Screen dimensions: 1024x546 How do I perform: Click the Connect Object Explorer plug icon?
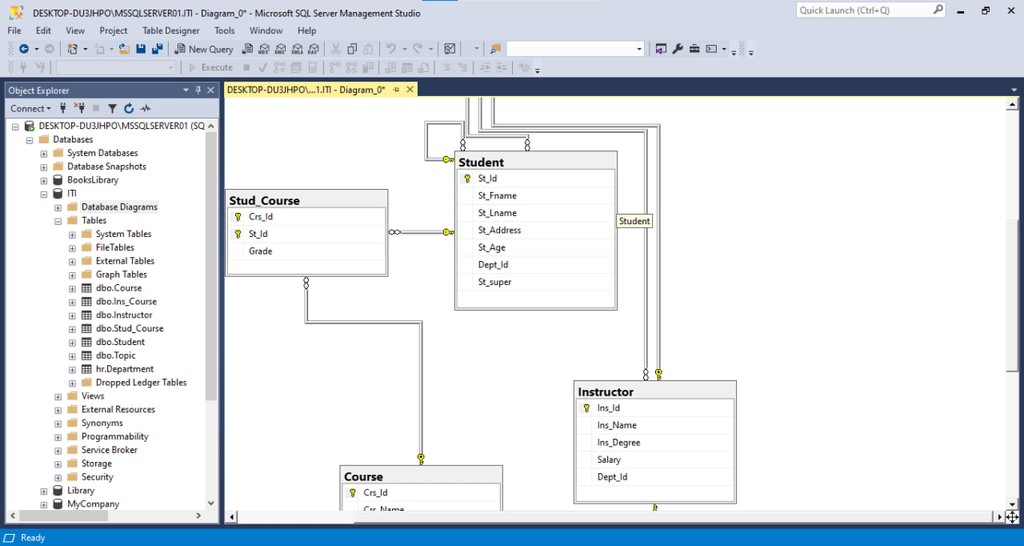[63, 108]
